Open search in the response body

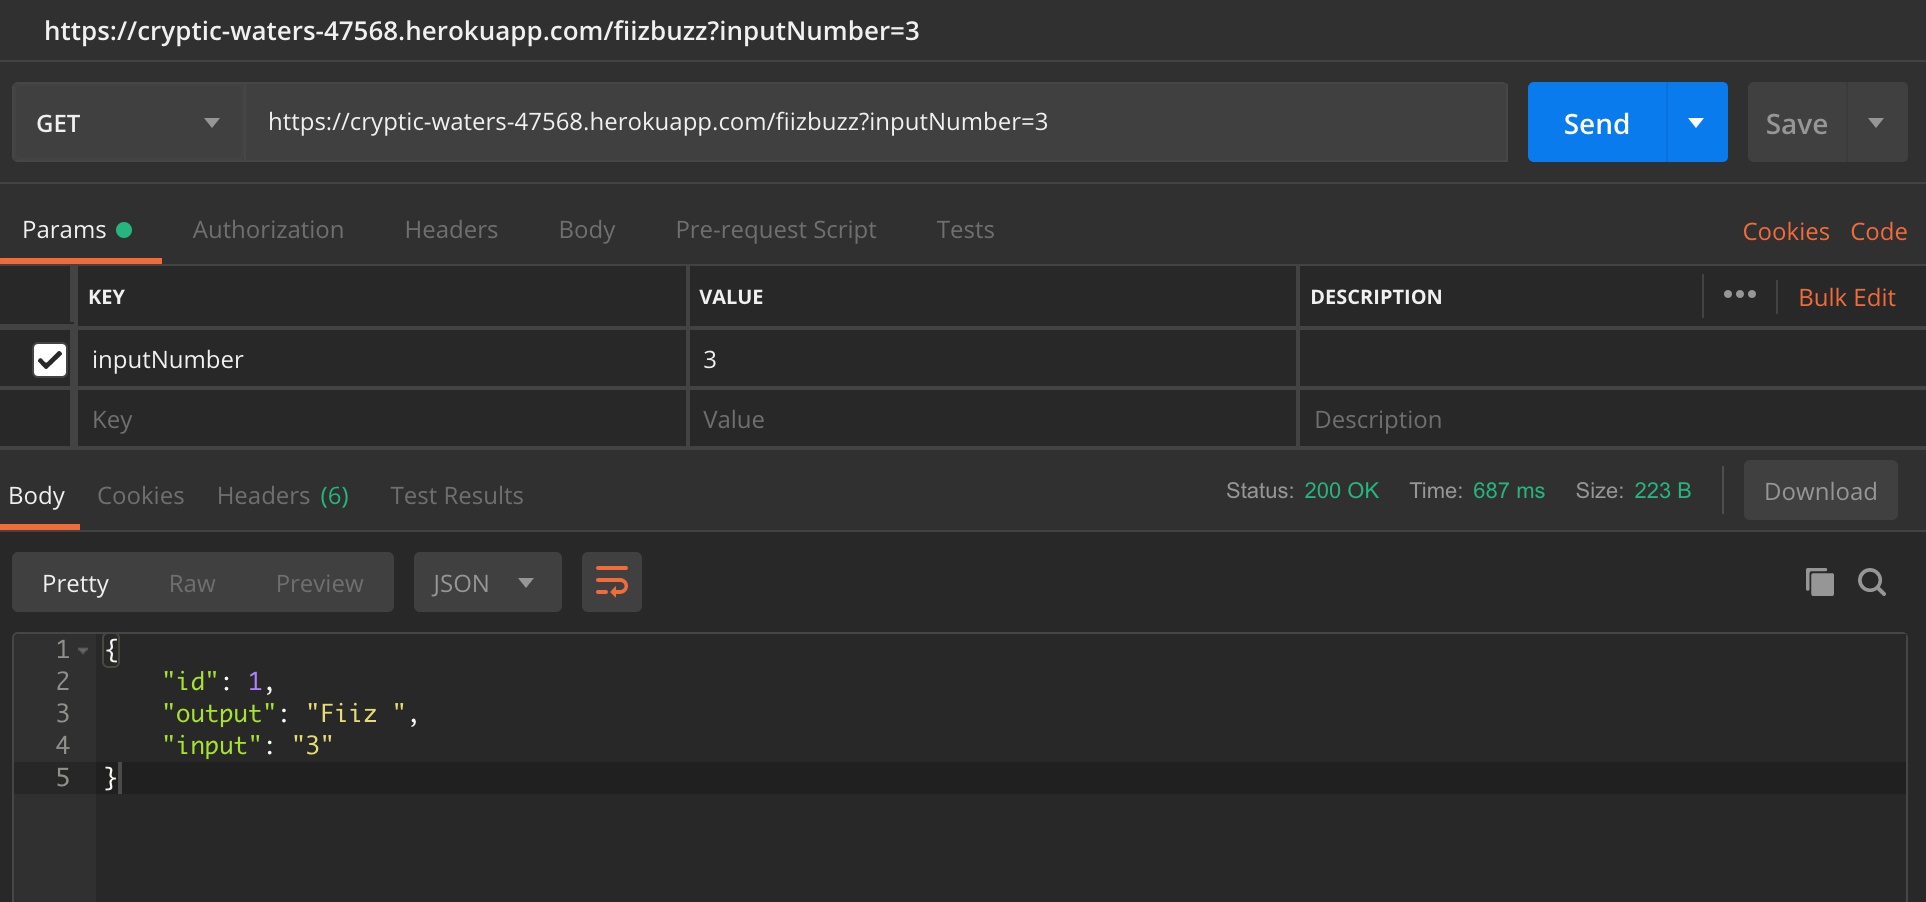click(1871, 582)
